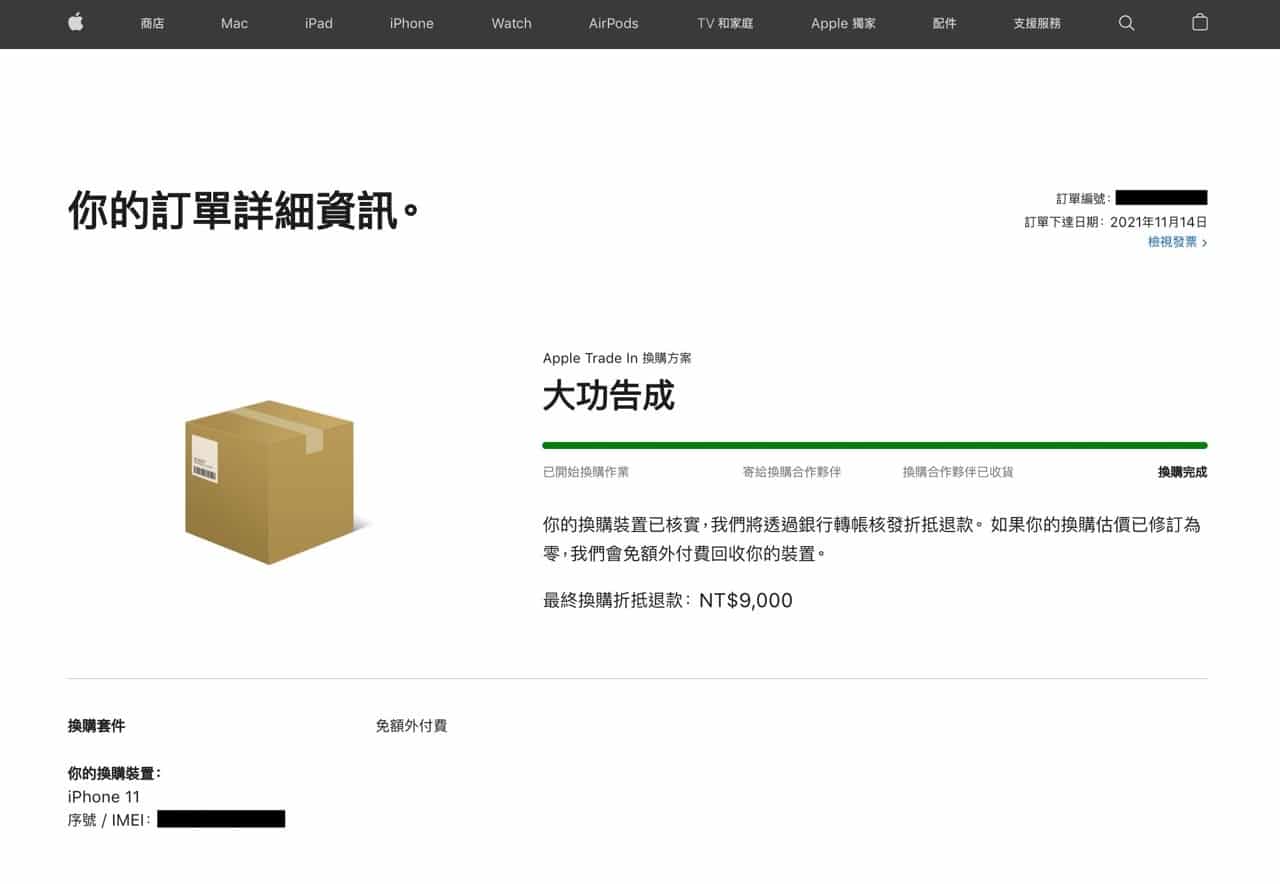
Task: Click the 最終換購折抵退款 NT$9,000 amount
Action: pyautogui.click(x=668, y=601)
